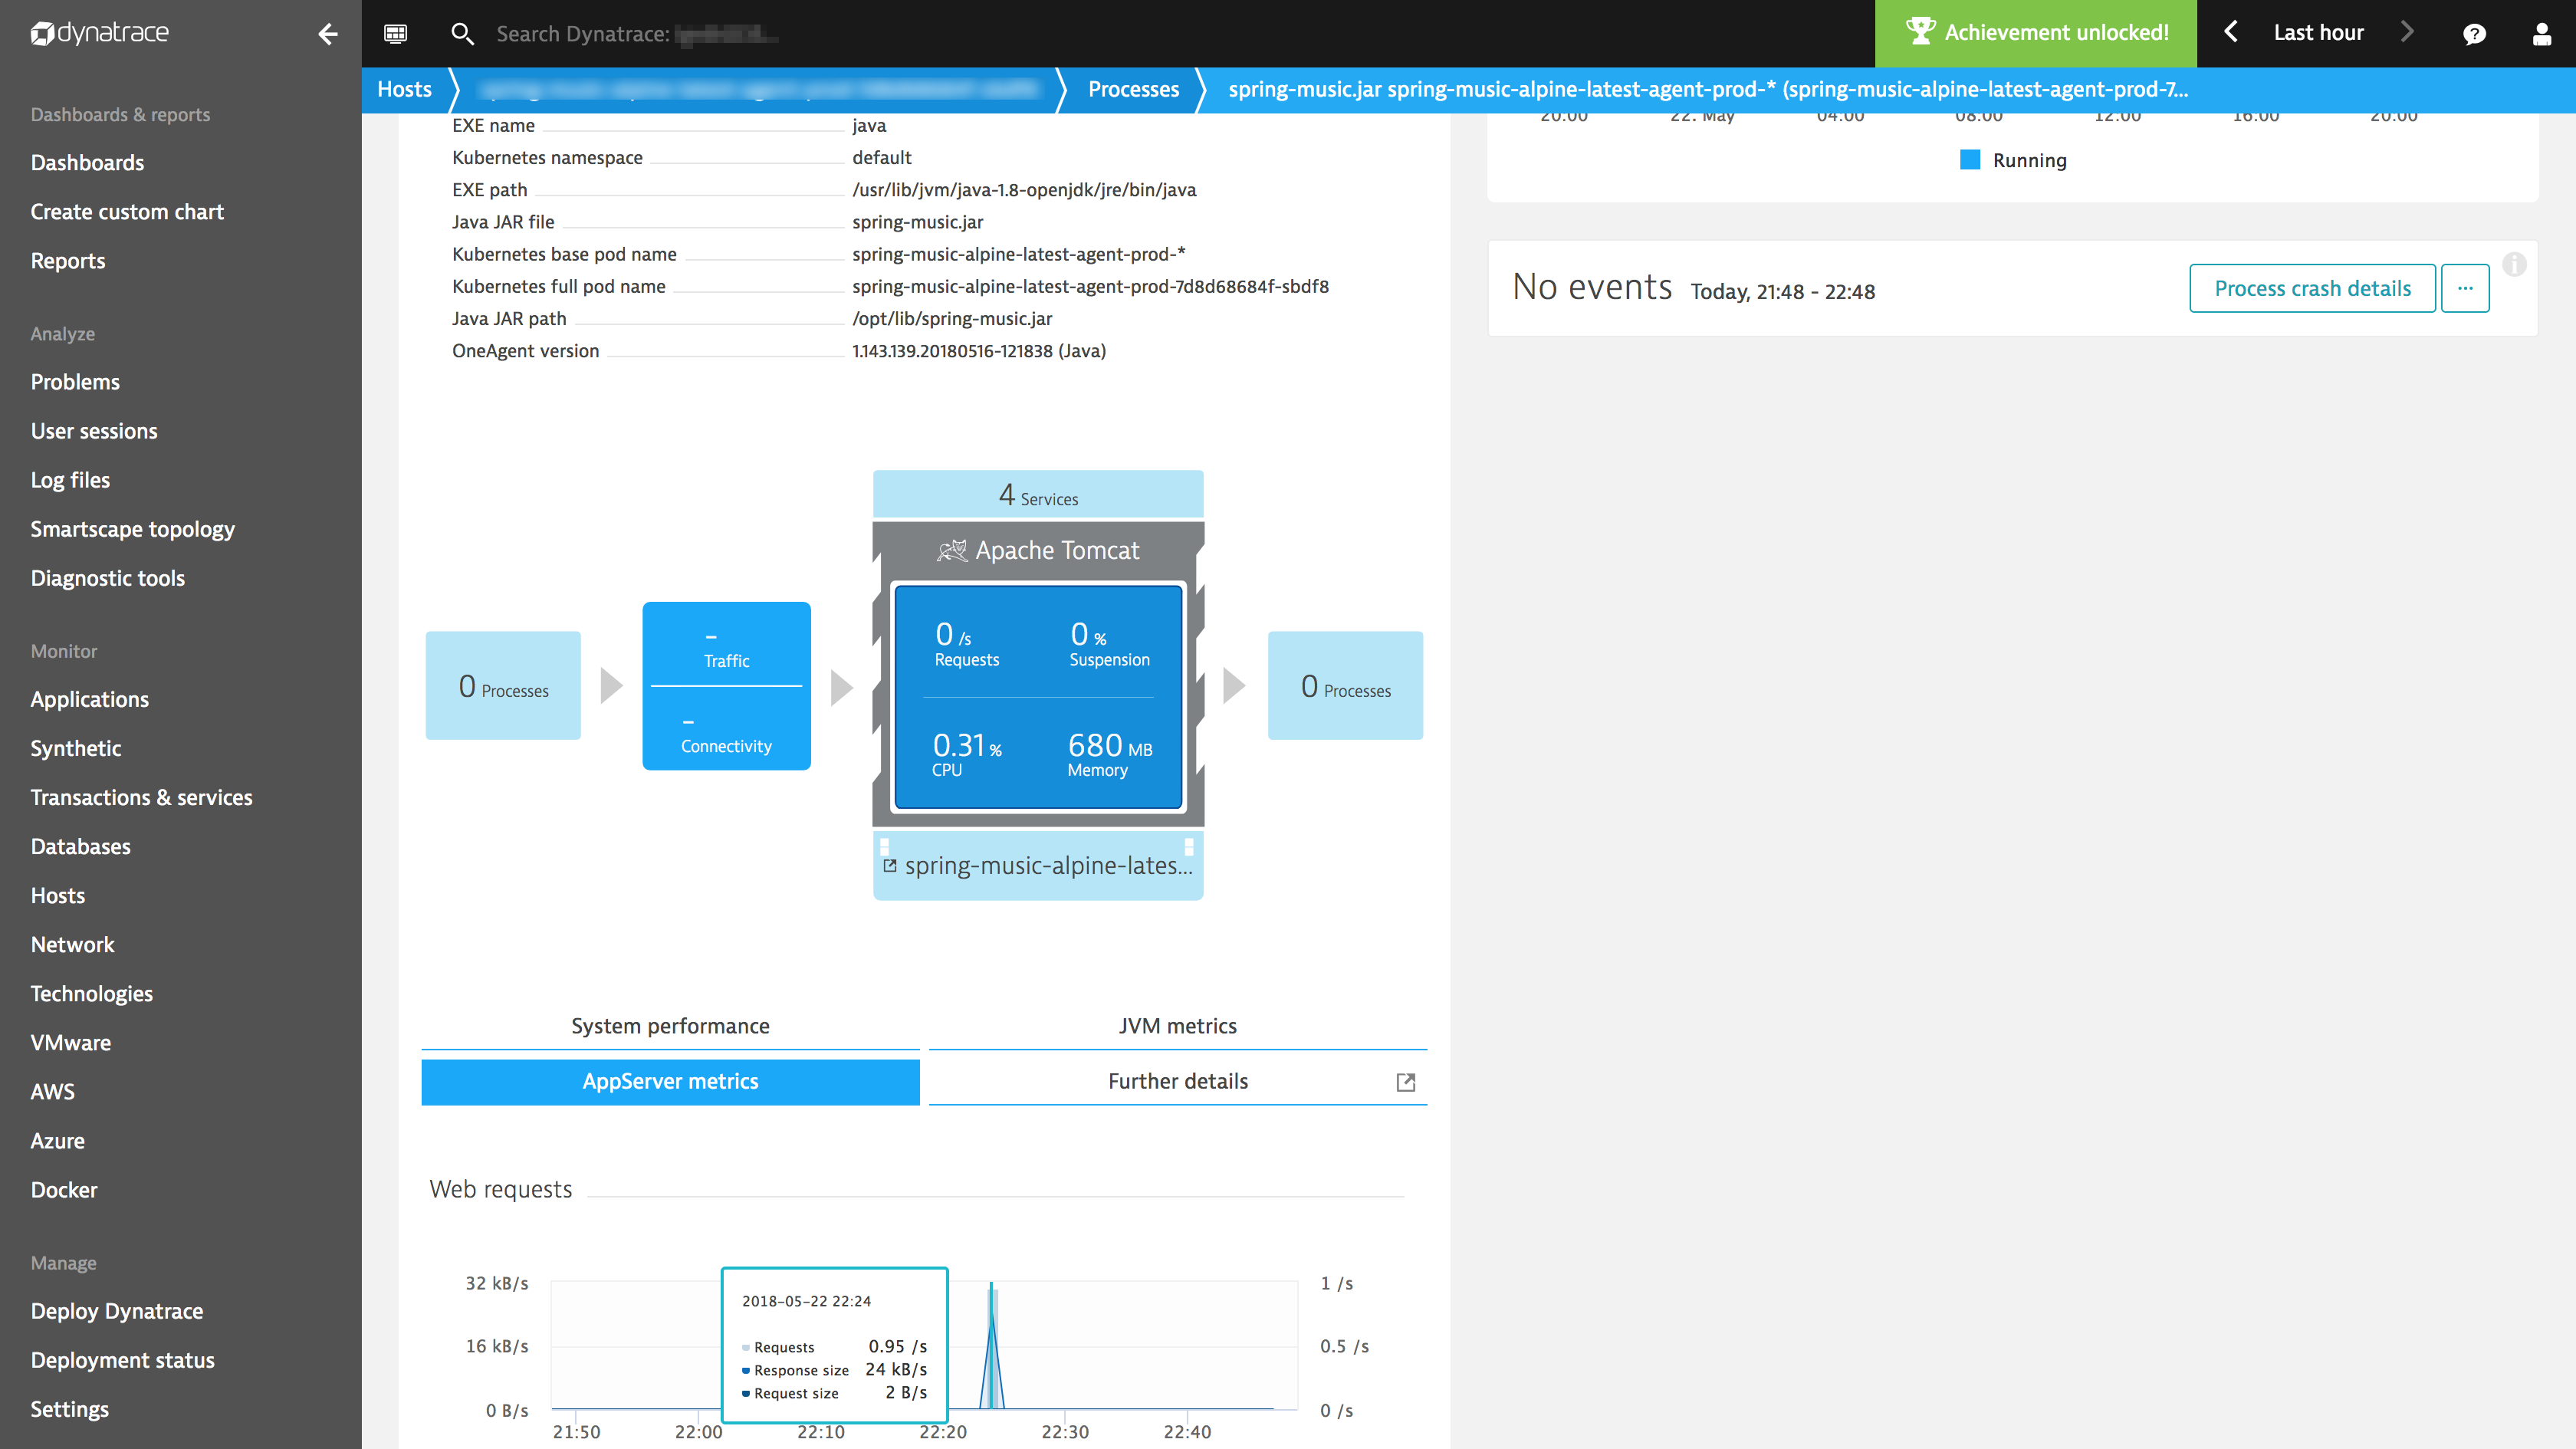
Task: Click the Process crash details button
Action: tap(2312, 288)
